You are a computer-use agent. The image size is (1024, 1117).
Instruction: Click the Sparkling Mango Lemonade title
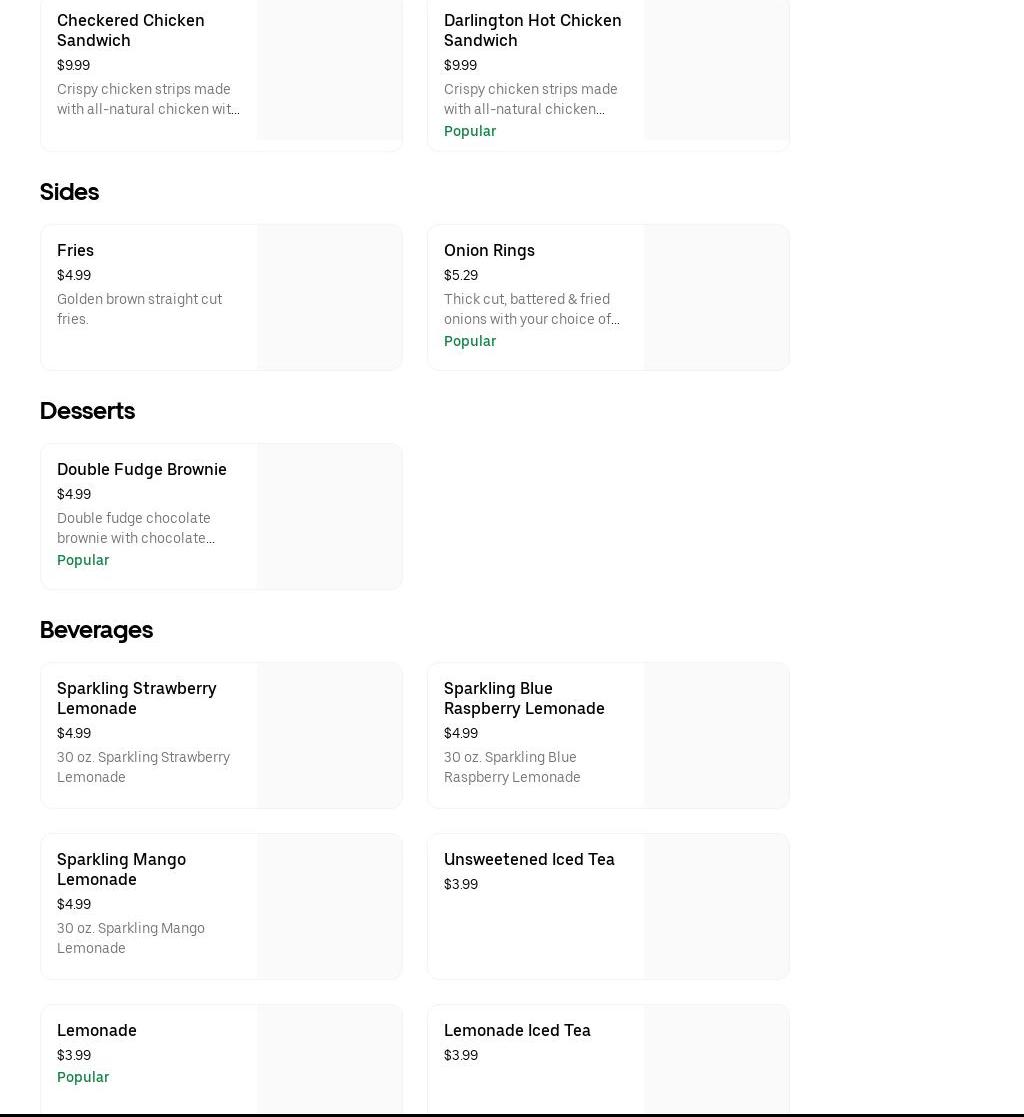coord(121,869)
